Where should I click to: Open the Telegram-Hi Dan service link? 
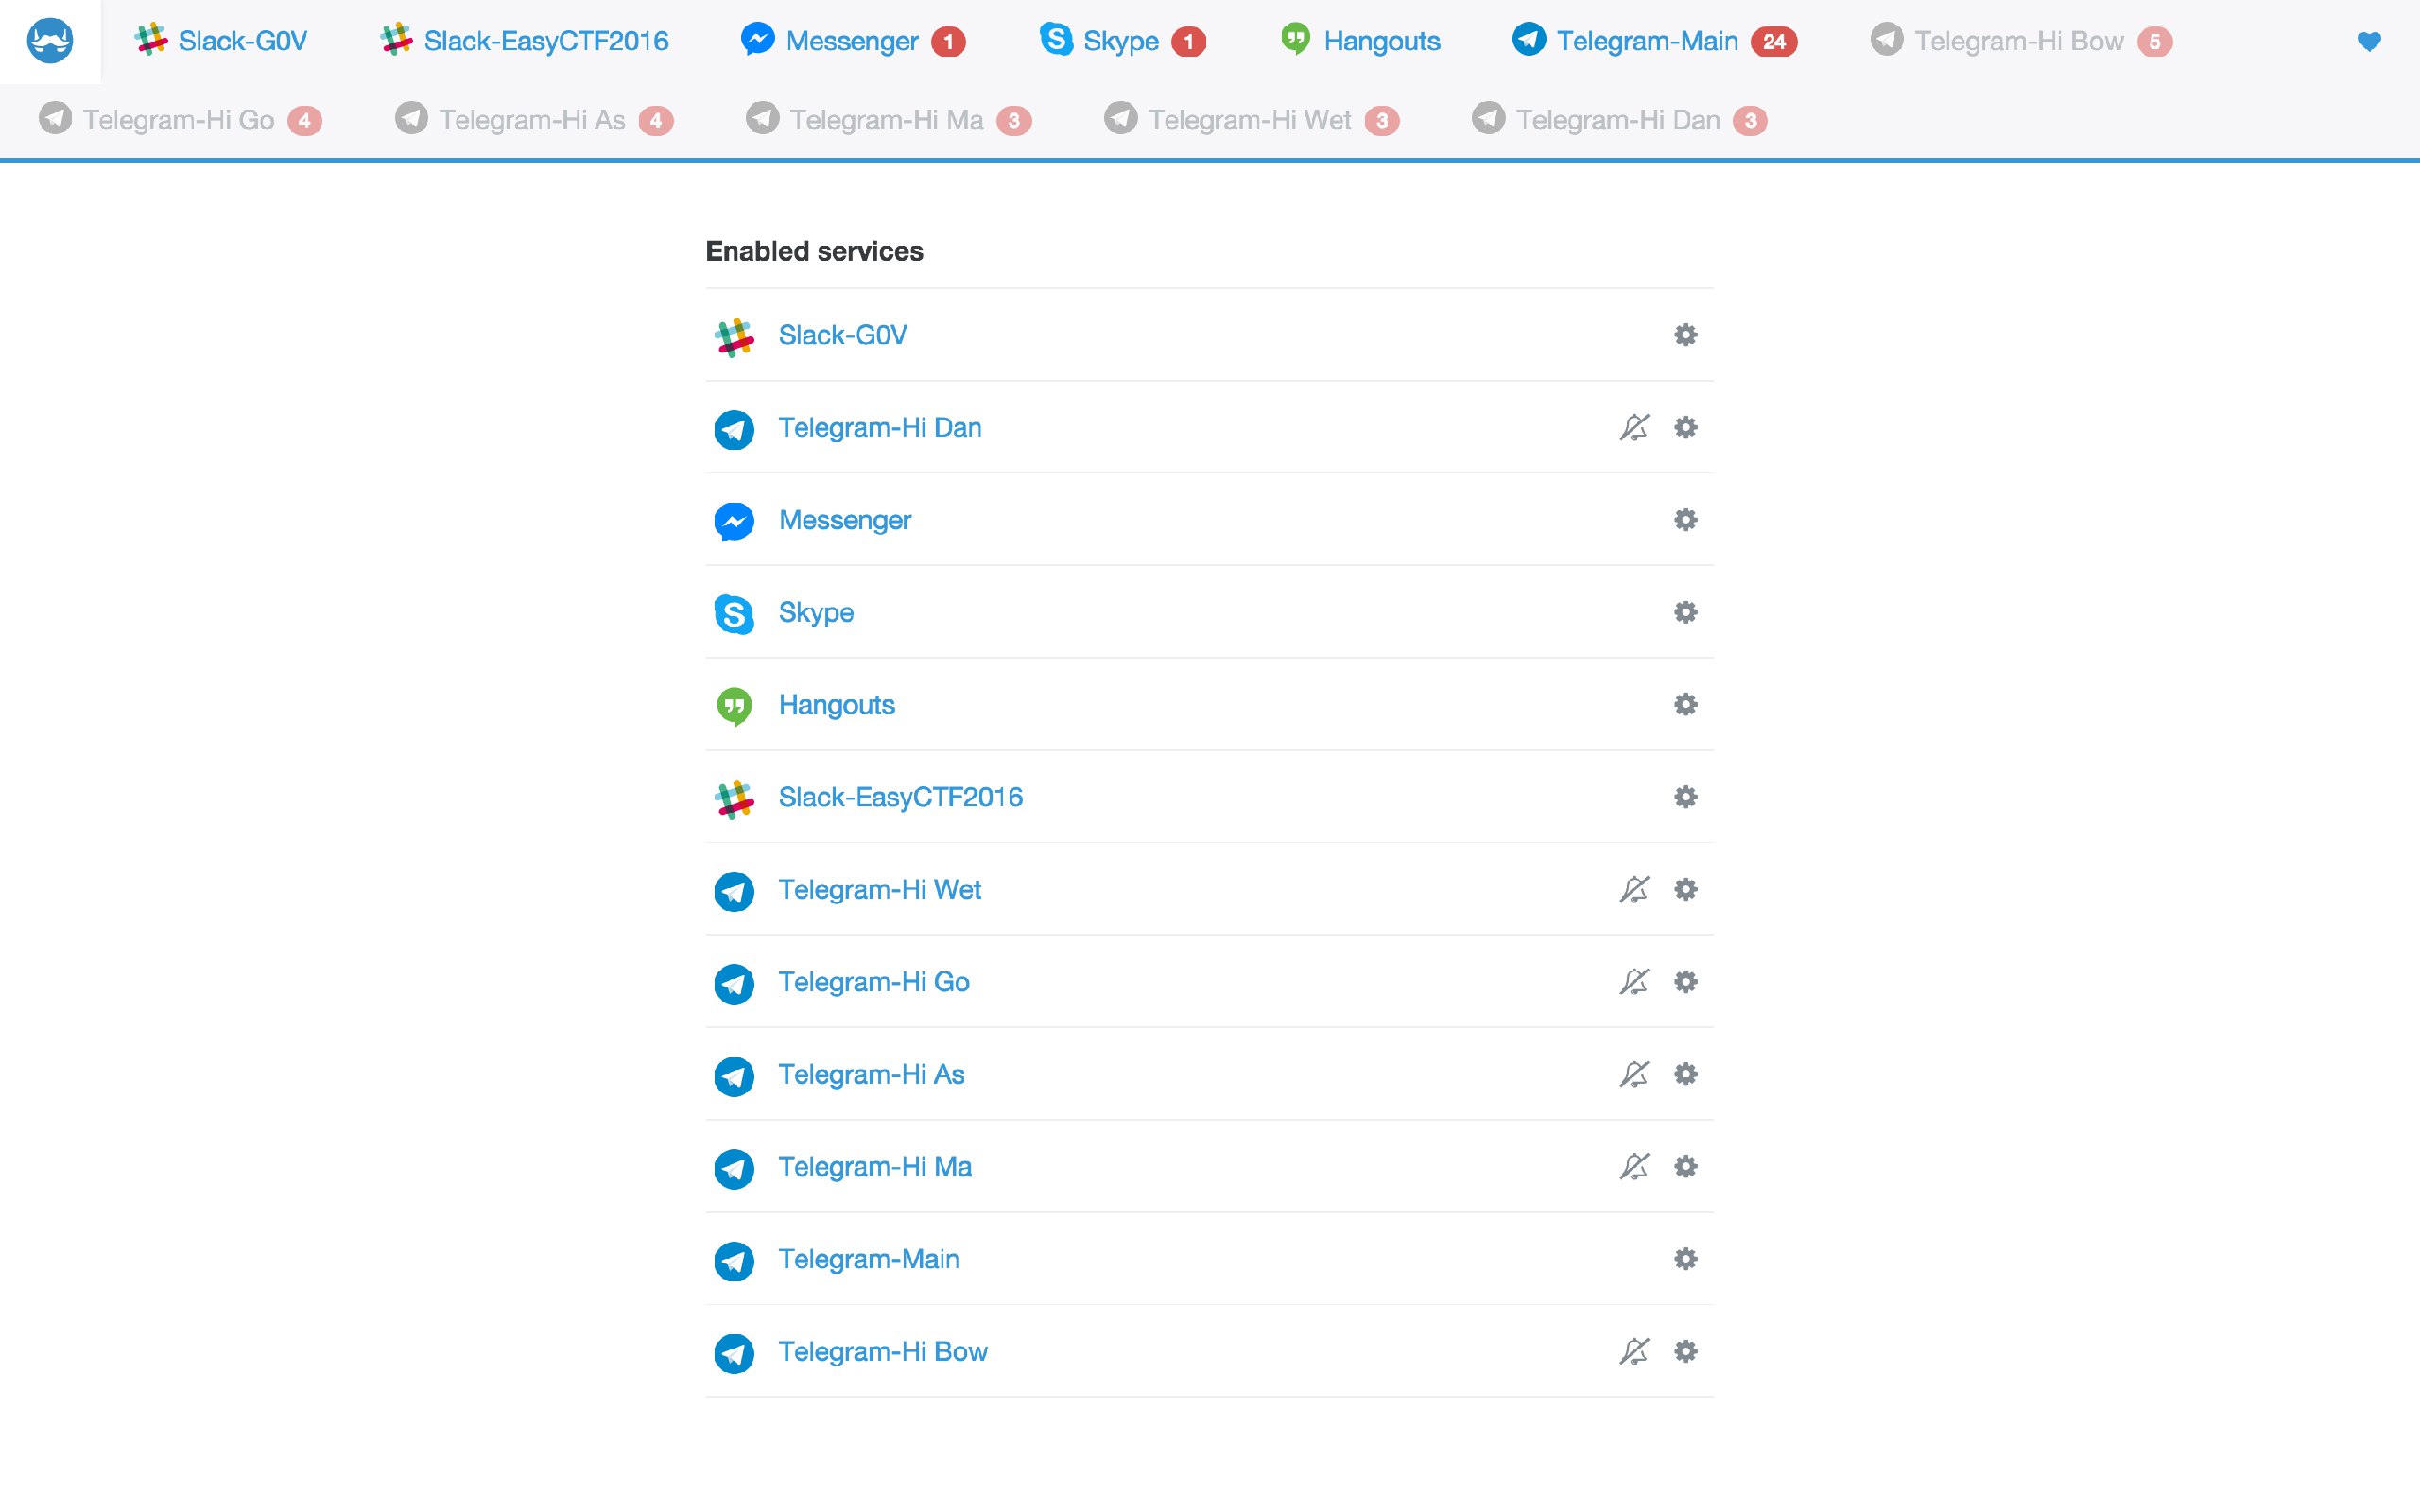pyautogui.click(x=880, y=427)
